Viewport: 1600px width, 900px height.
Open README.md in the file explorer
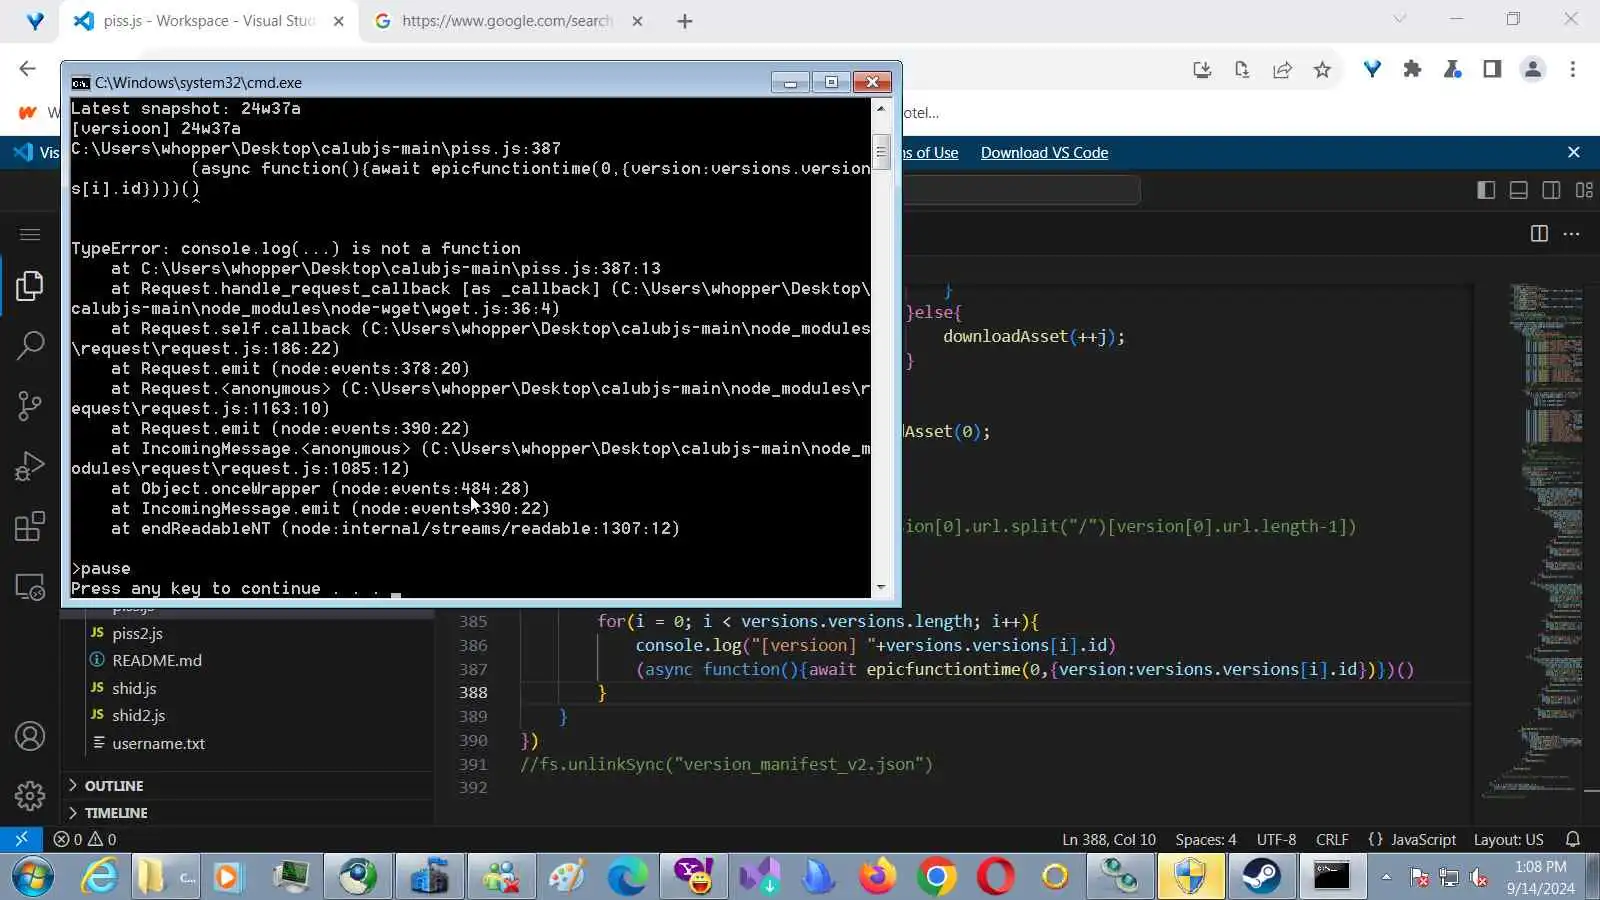click(x=156, y=660)
